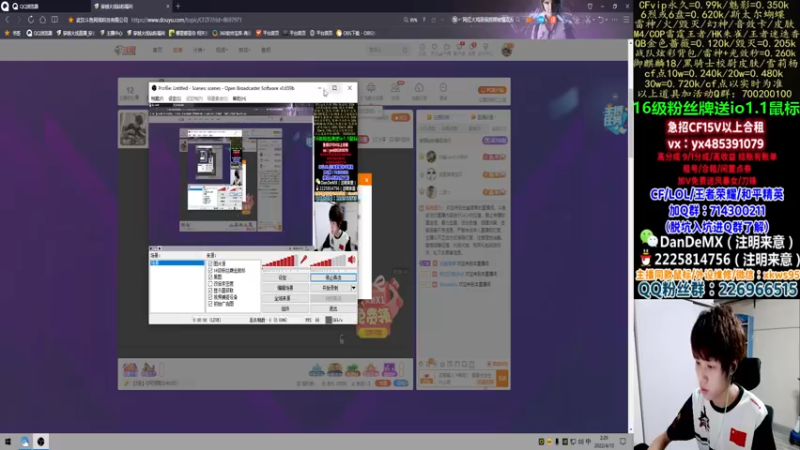Viewport: 800px width, 450px height.
Task: Open a new browser tab with plus
Action: point(178,6)
